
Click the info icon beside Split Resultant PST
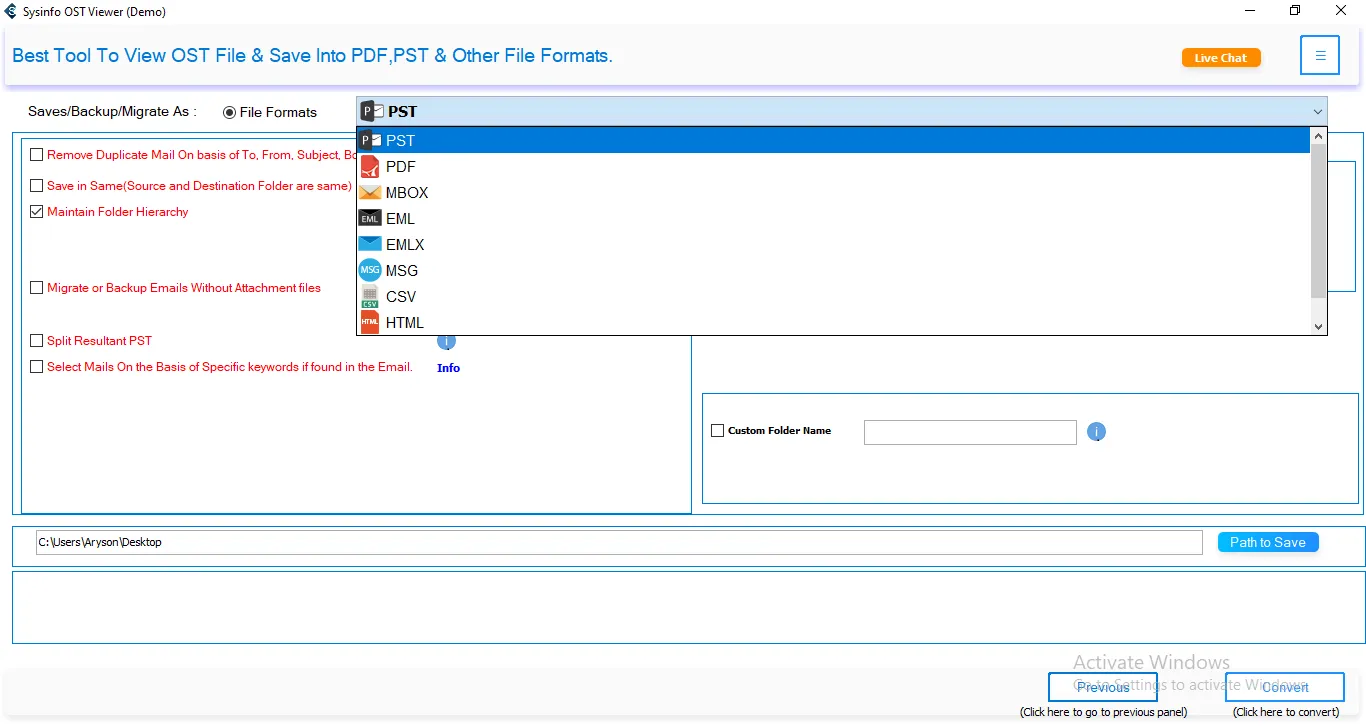click(x=447, y=341)
